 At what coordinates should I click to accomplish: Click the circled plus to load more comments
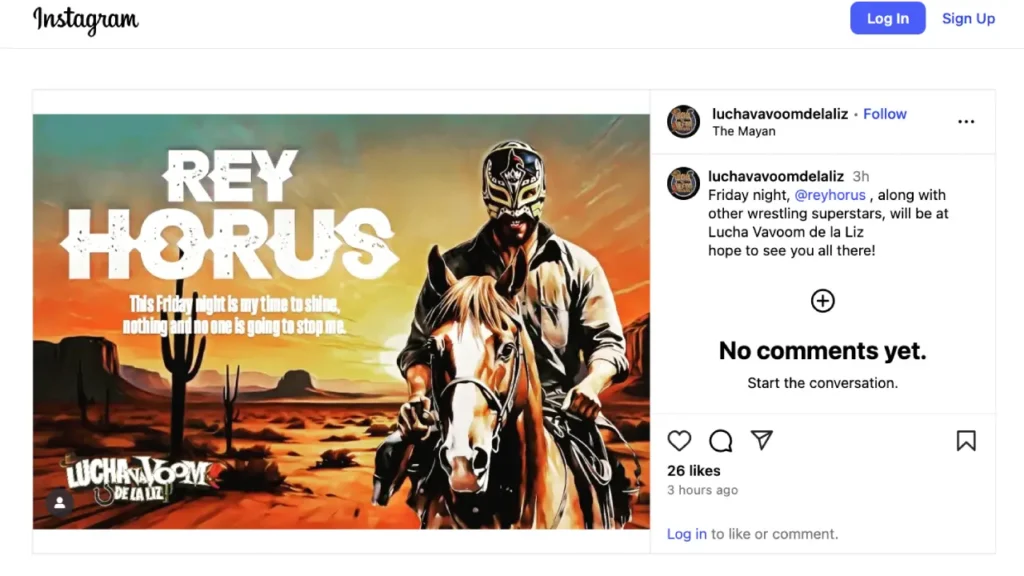pyautogui.click(x=822, y=301)
